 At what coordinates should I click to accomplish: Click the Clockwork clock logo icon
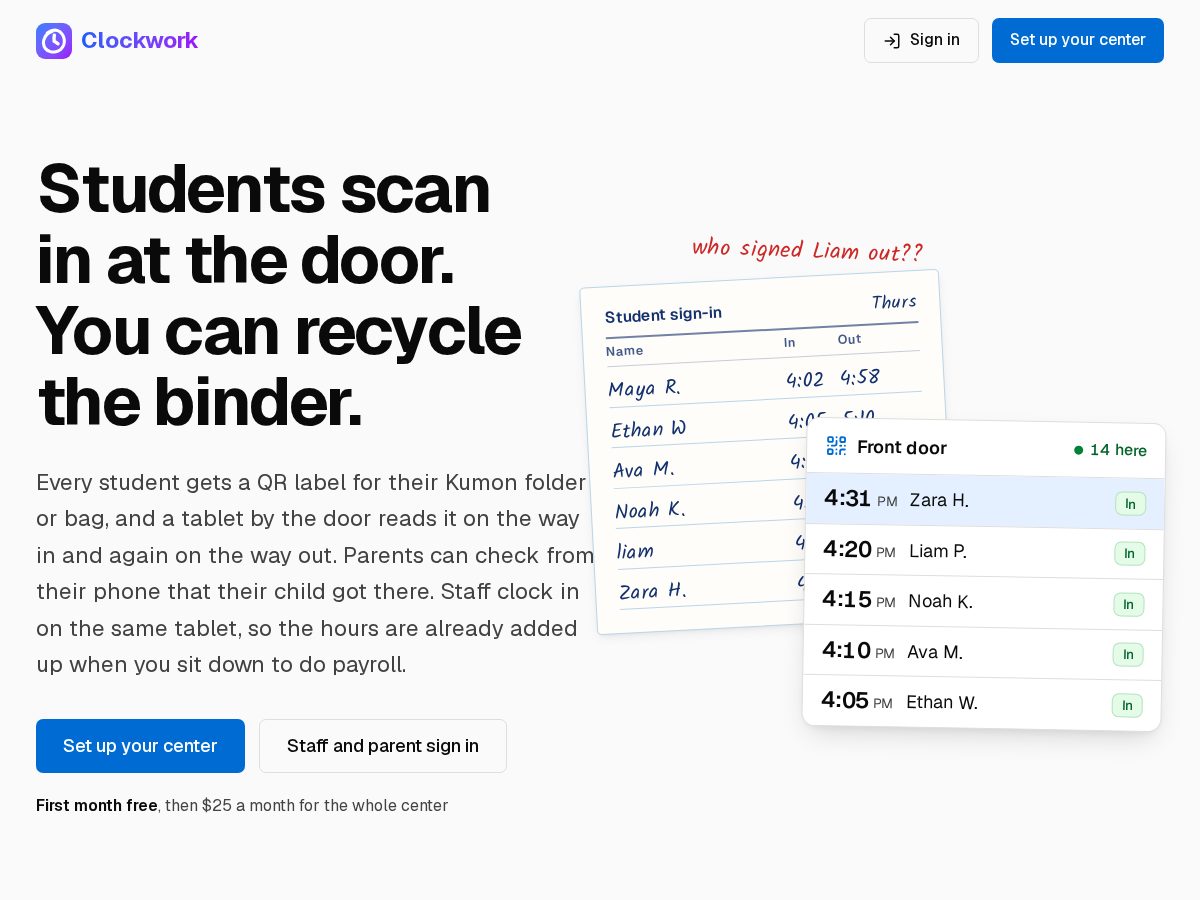[x=54, y=41]
